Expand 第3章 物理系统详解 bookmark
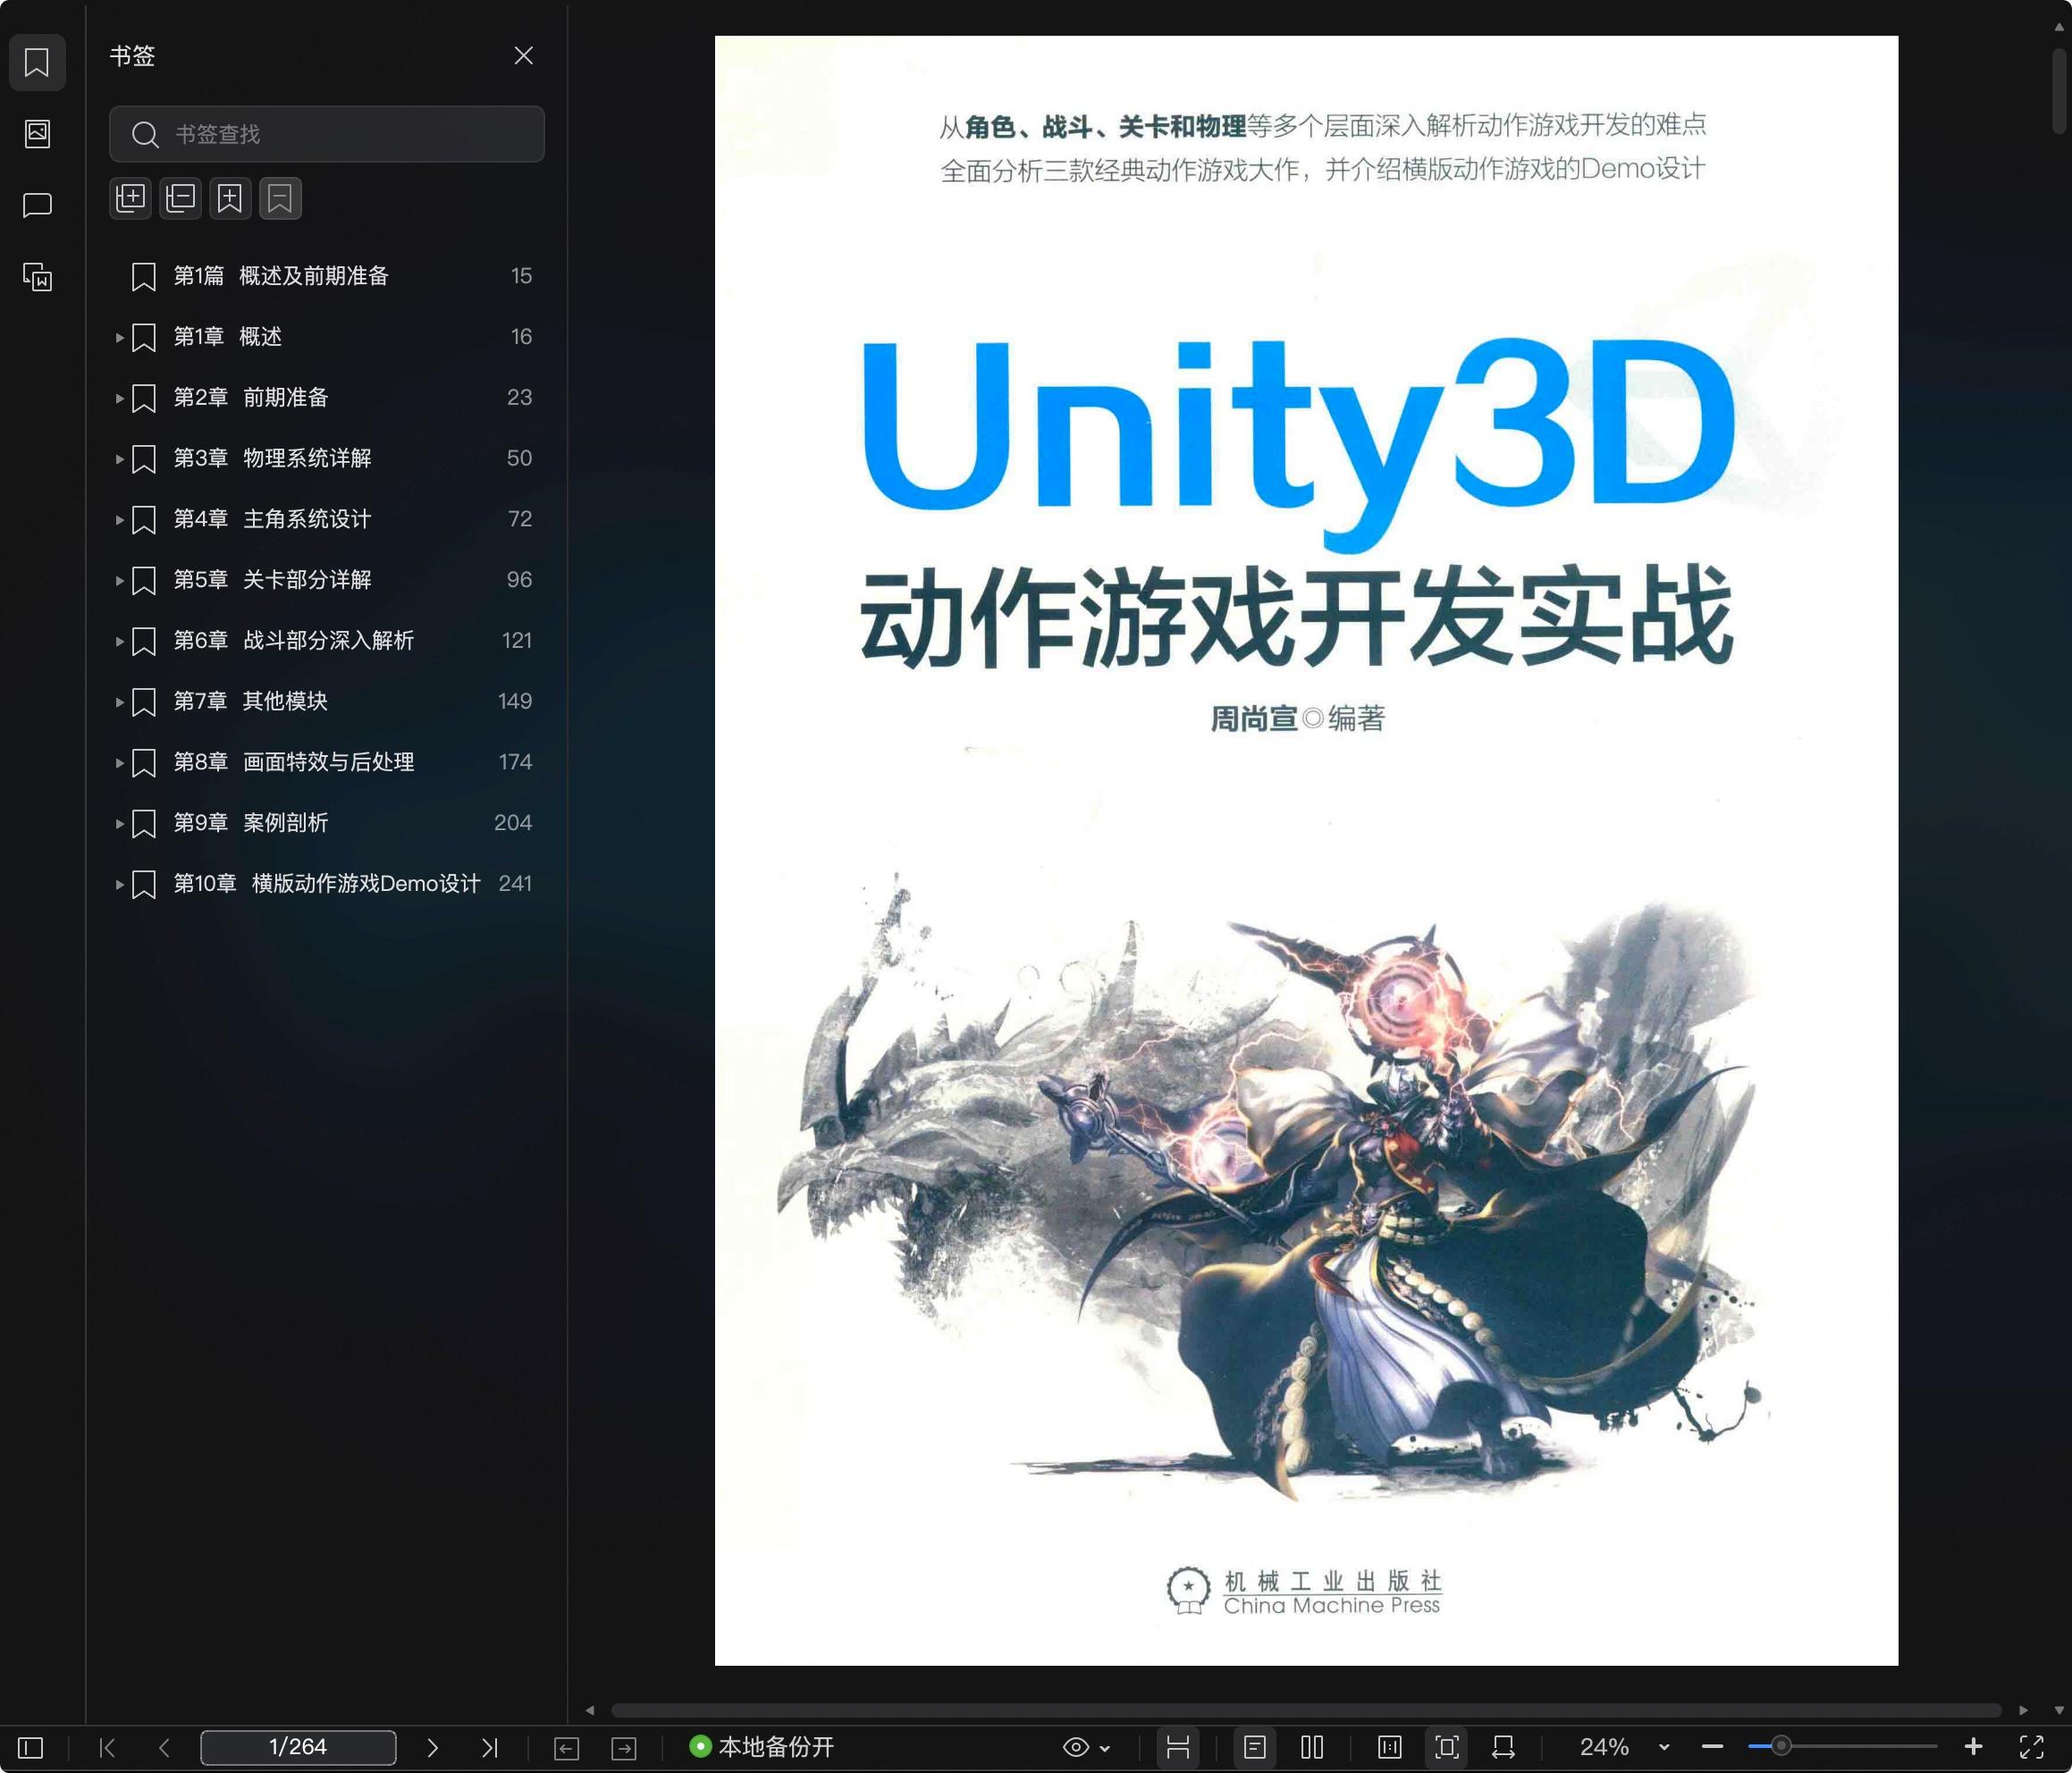The image size is (2072, 1773). (119, 459)
